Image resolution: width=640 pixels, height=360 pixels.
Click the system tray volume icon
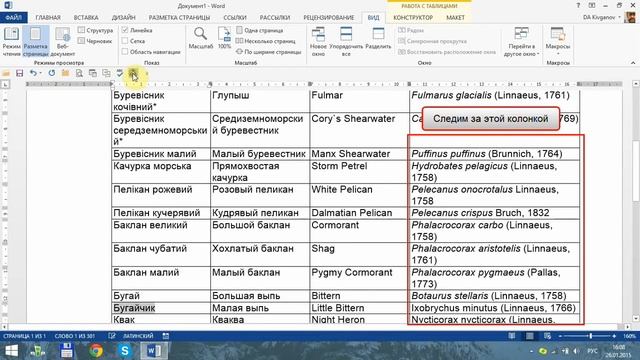576,351
